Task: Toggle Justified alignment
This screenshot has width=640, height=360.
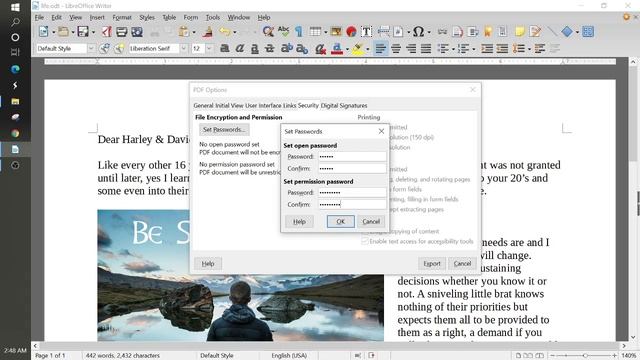Action: tap(426, 49)
